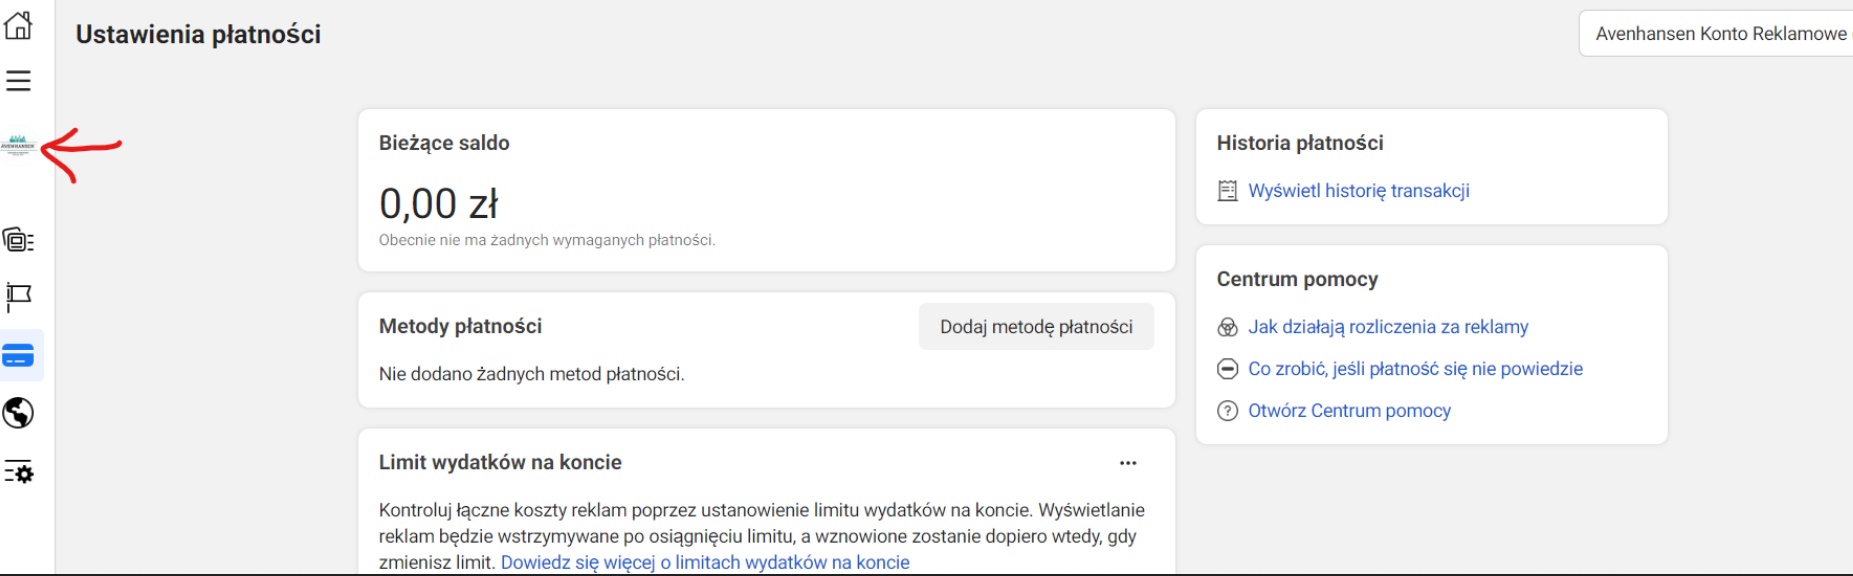Click icon beside Jak działają rozliczenia
The image size is (1853, 576).
pyautogui.click(x=1227, y=328)
